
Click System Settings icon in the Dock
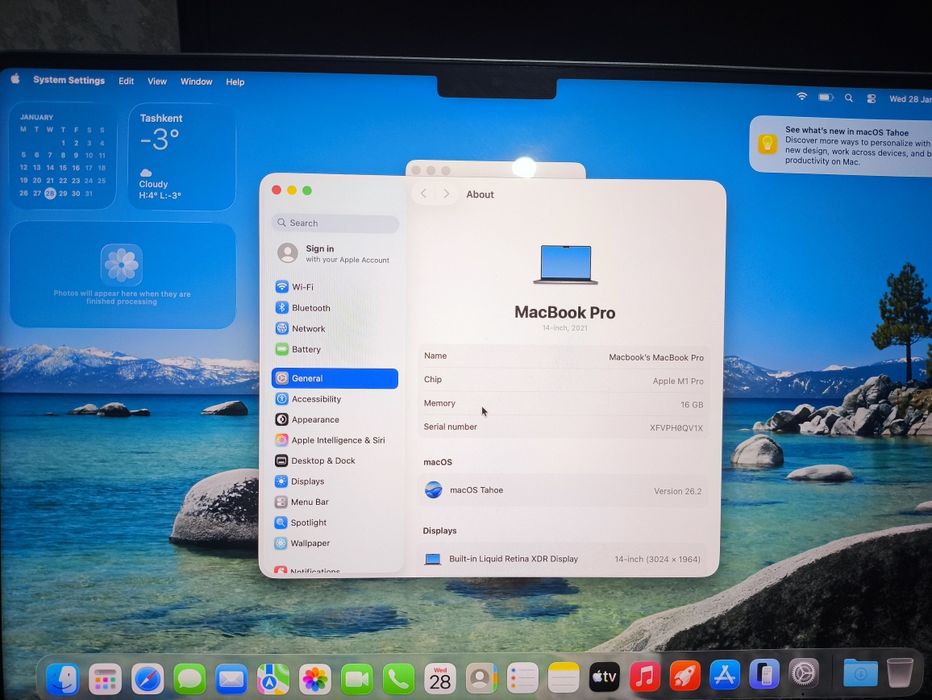pos(804,674)
